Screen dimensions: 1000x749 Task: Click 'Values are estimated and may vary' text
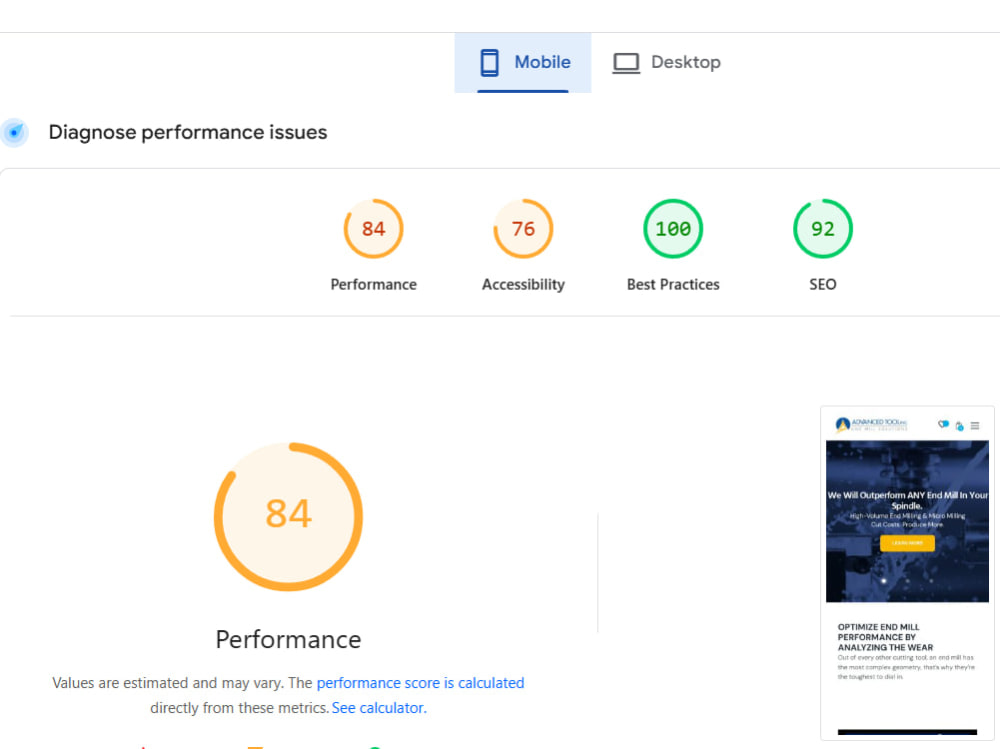[x=168, y=683]
